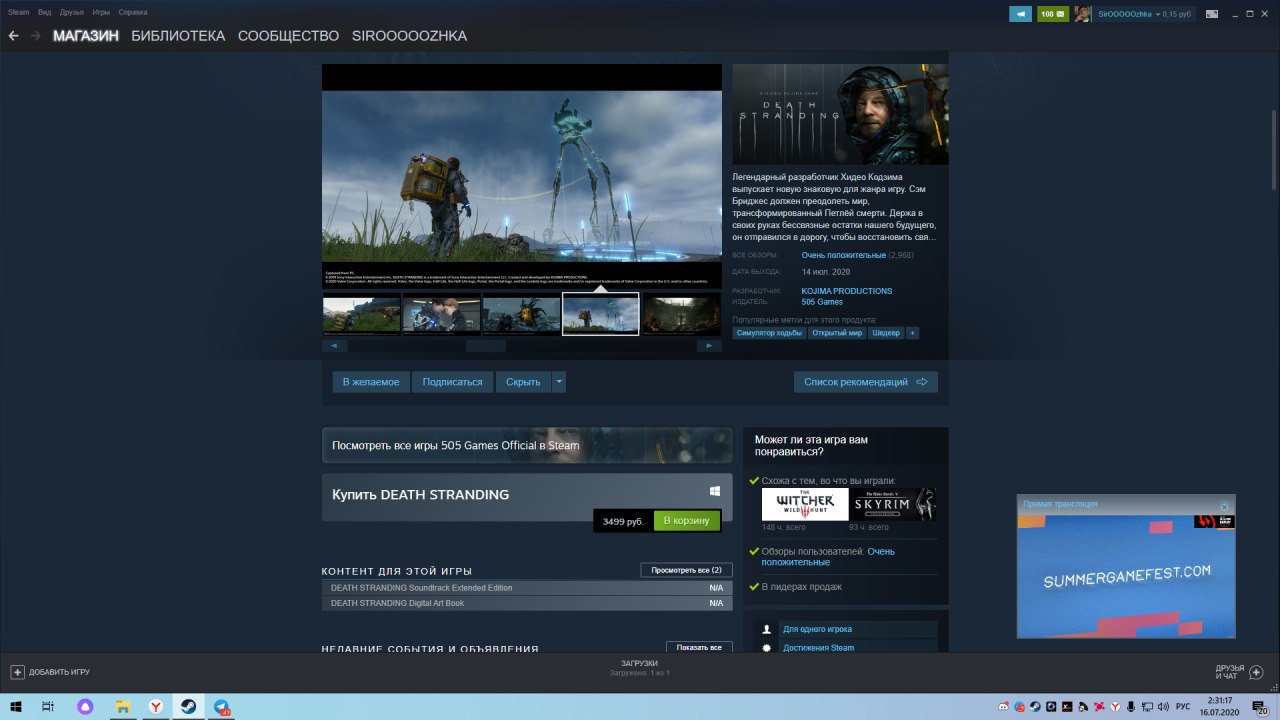
Task: Click the screenshot strip scrollbar handle
Action: point(486,346)
